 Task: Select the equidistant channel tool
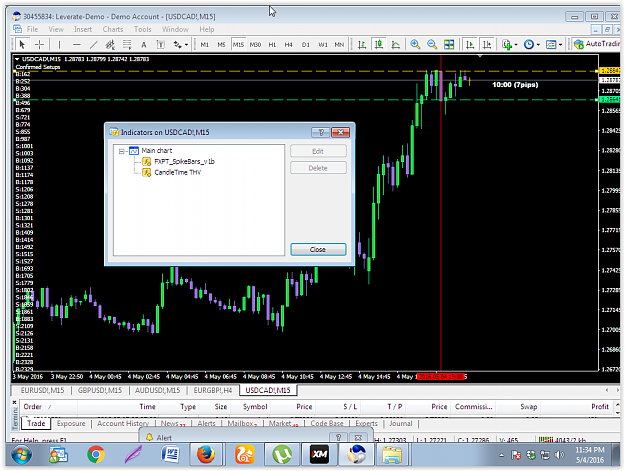[x=110, y=44]
